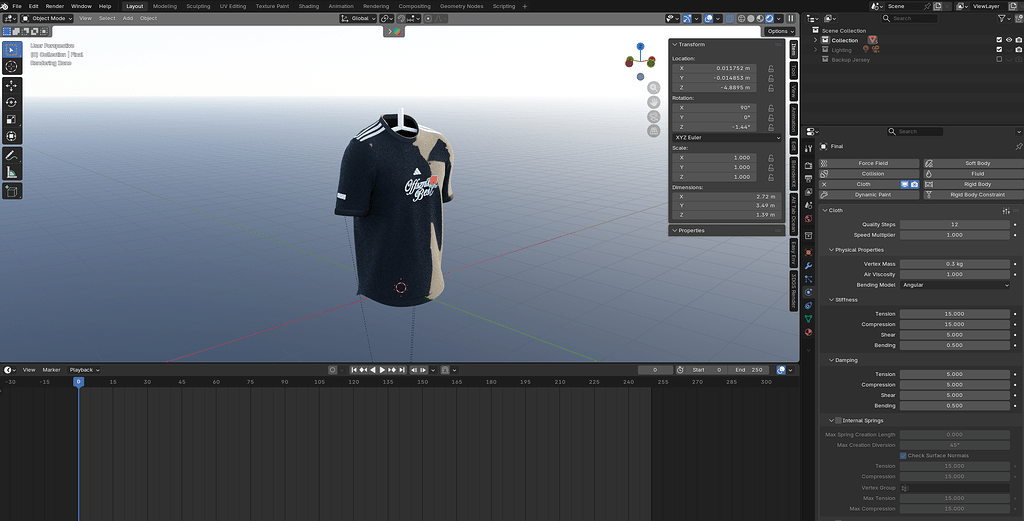Image resolution: width=1024 pixels, height=521 pixels.
Task: Open the File menu
Action: pyautogui.click(x=17, y=6)
